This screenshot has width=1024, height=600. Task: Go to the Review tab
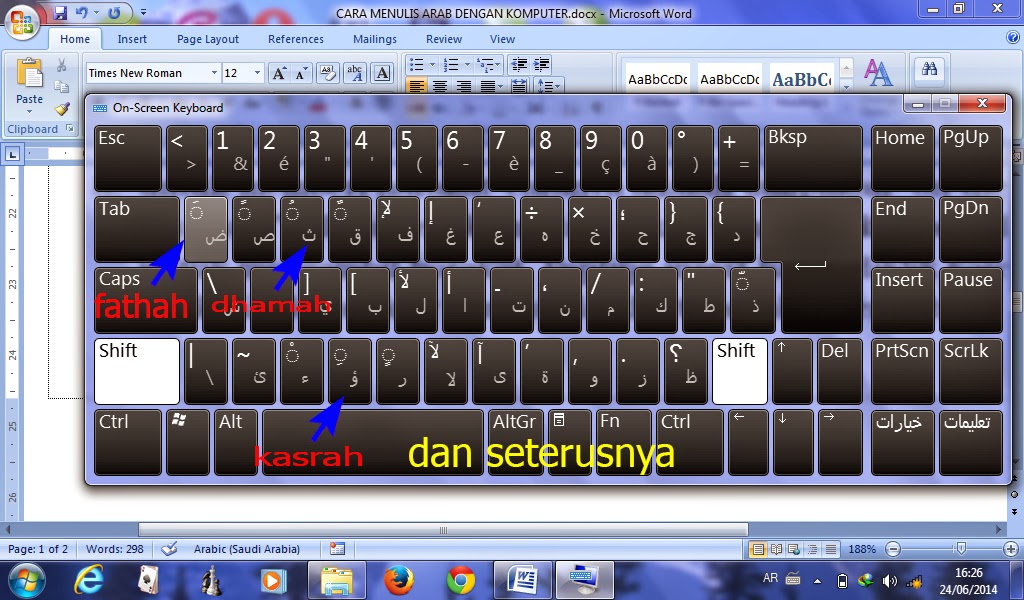pyautogui.click(x=444, y=39)
